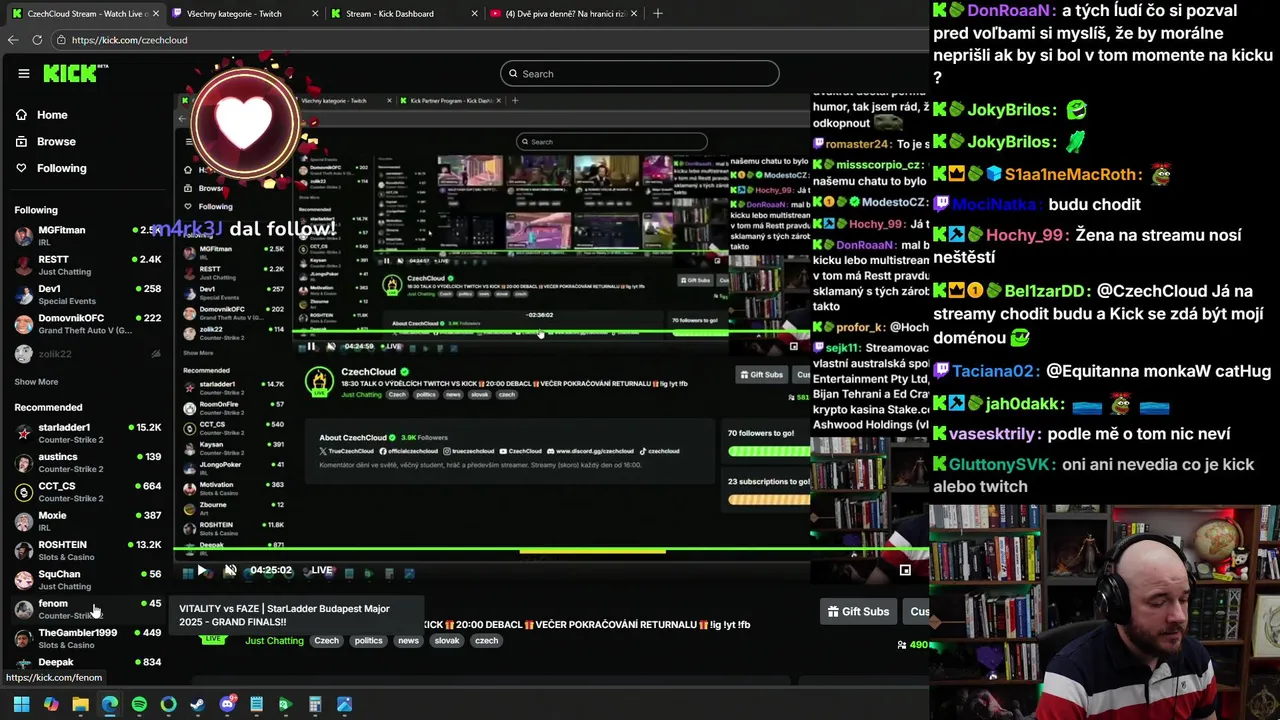The height and width of the screenshot is (720, 1280).
Task: Open austincs recommended channel
Action: click(x=88, y=463)
